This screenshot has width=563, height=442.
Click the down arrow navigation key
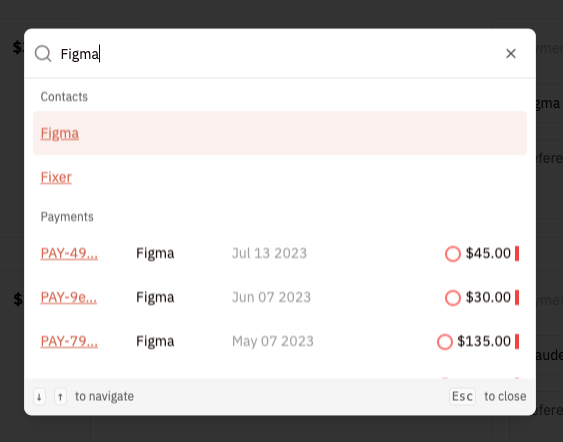click(x=39, y=396)
